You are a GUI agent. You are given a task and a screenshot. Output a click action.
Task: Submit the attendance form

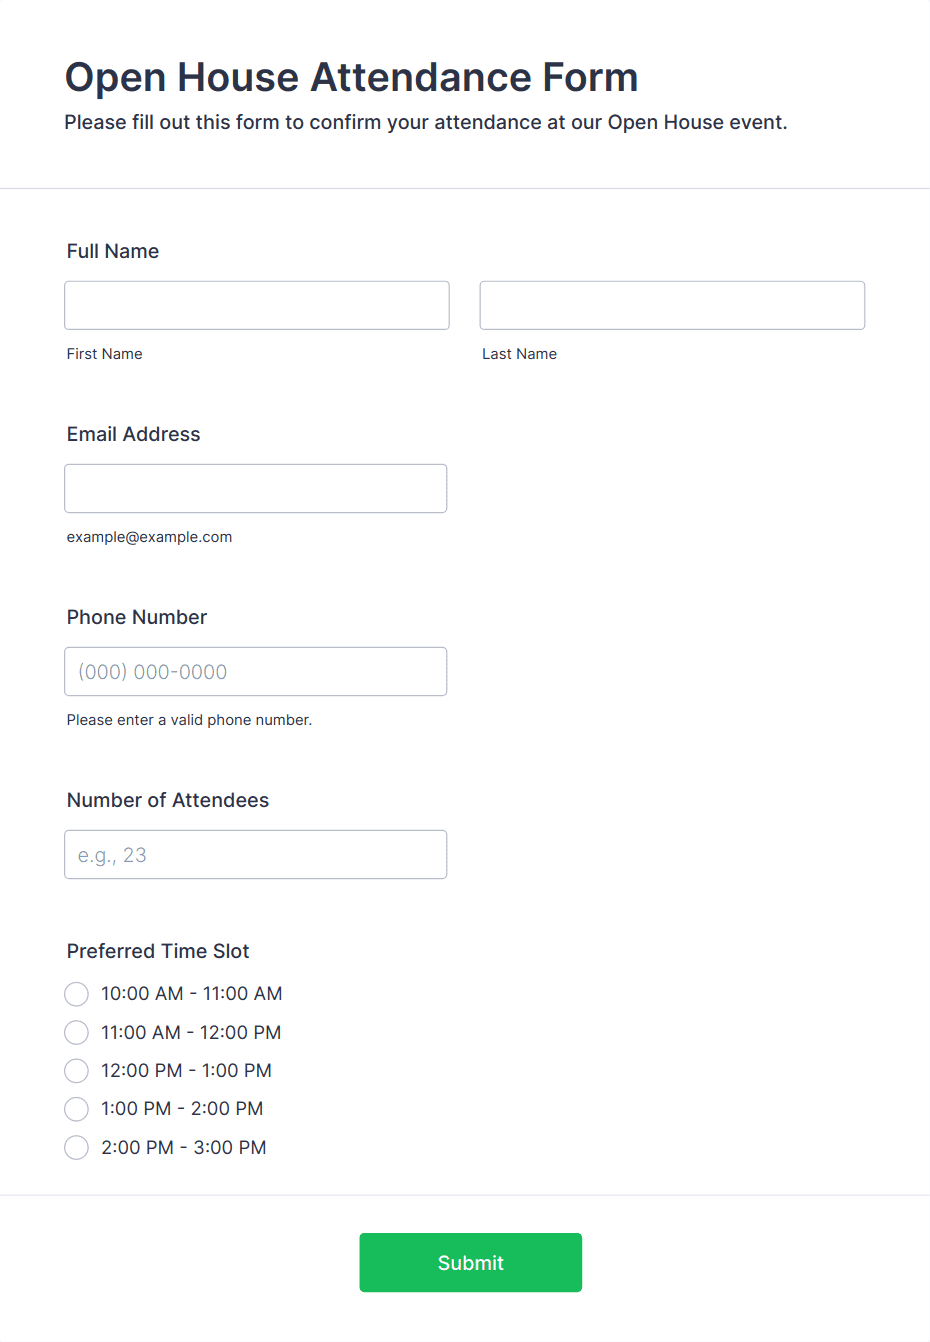(x=471, y=1262)
